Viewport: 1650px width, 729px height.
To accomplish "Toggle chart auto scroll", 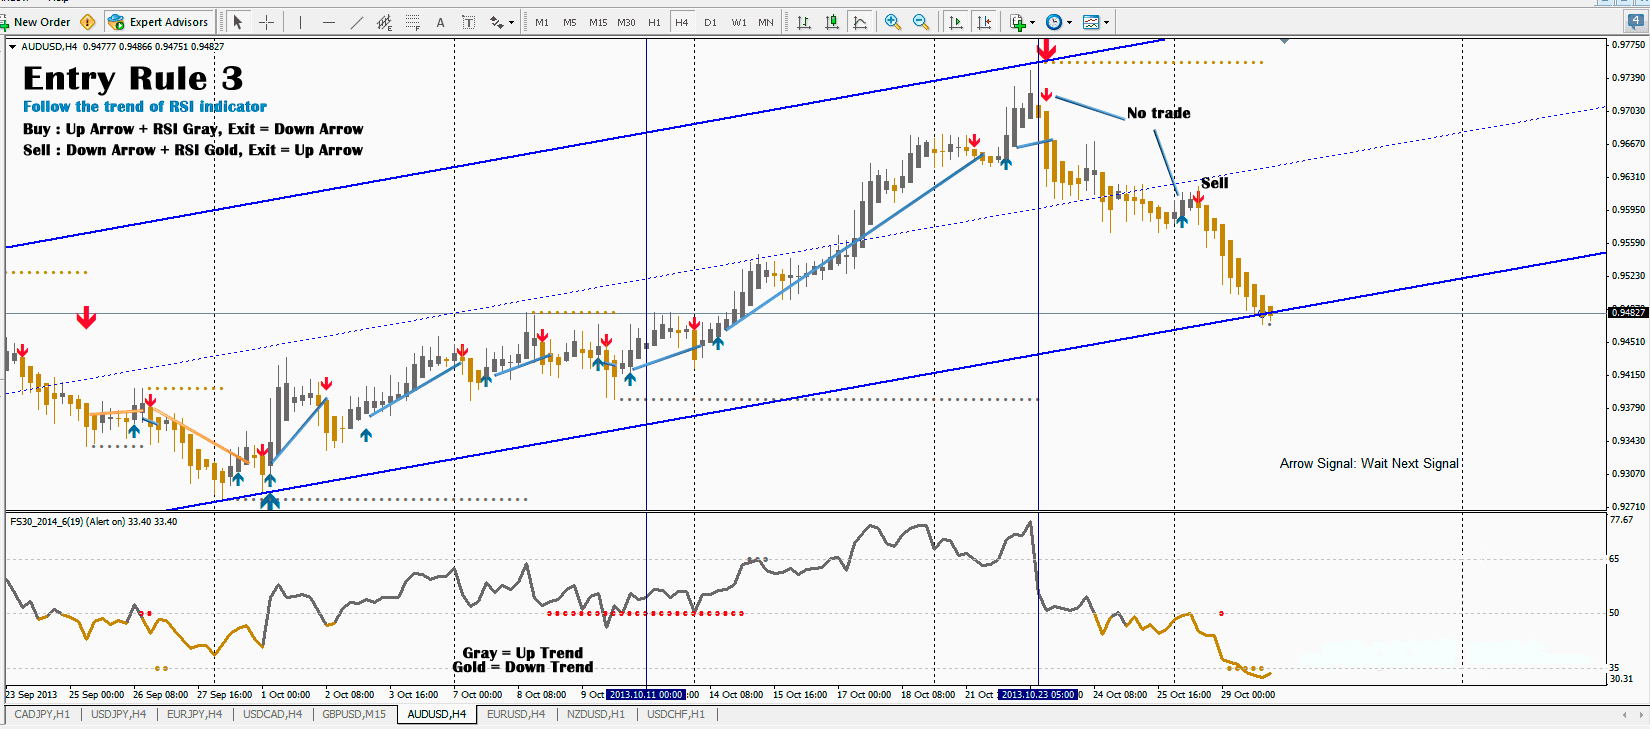I will [956, 22].
